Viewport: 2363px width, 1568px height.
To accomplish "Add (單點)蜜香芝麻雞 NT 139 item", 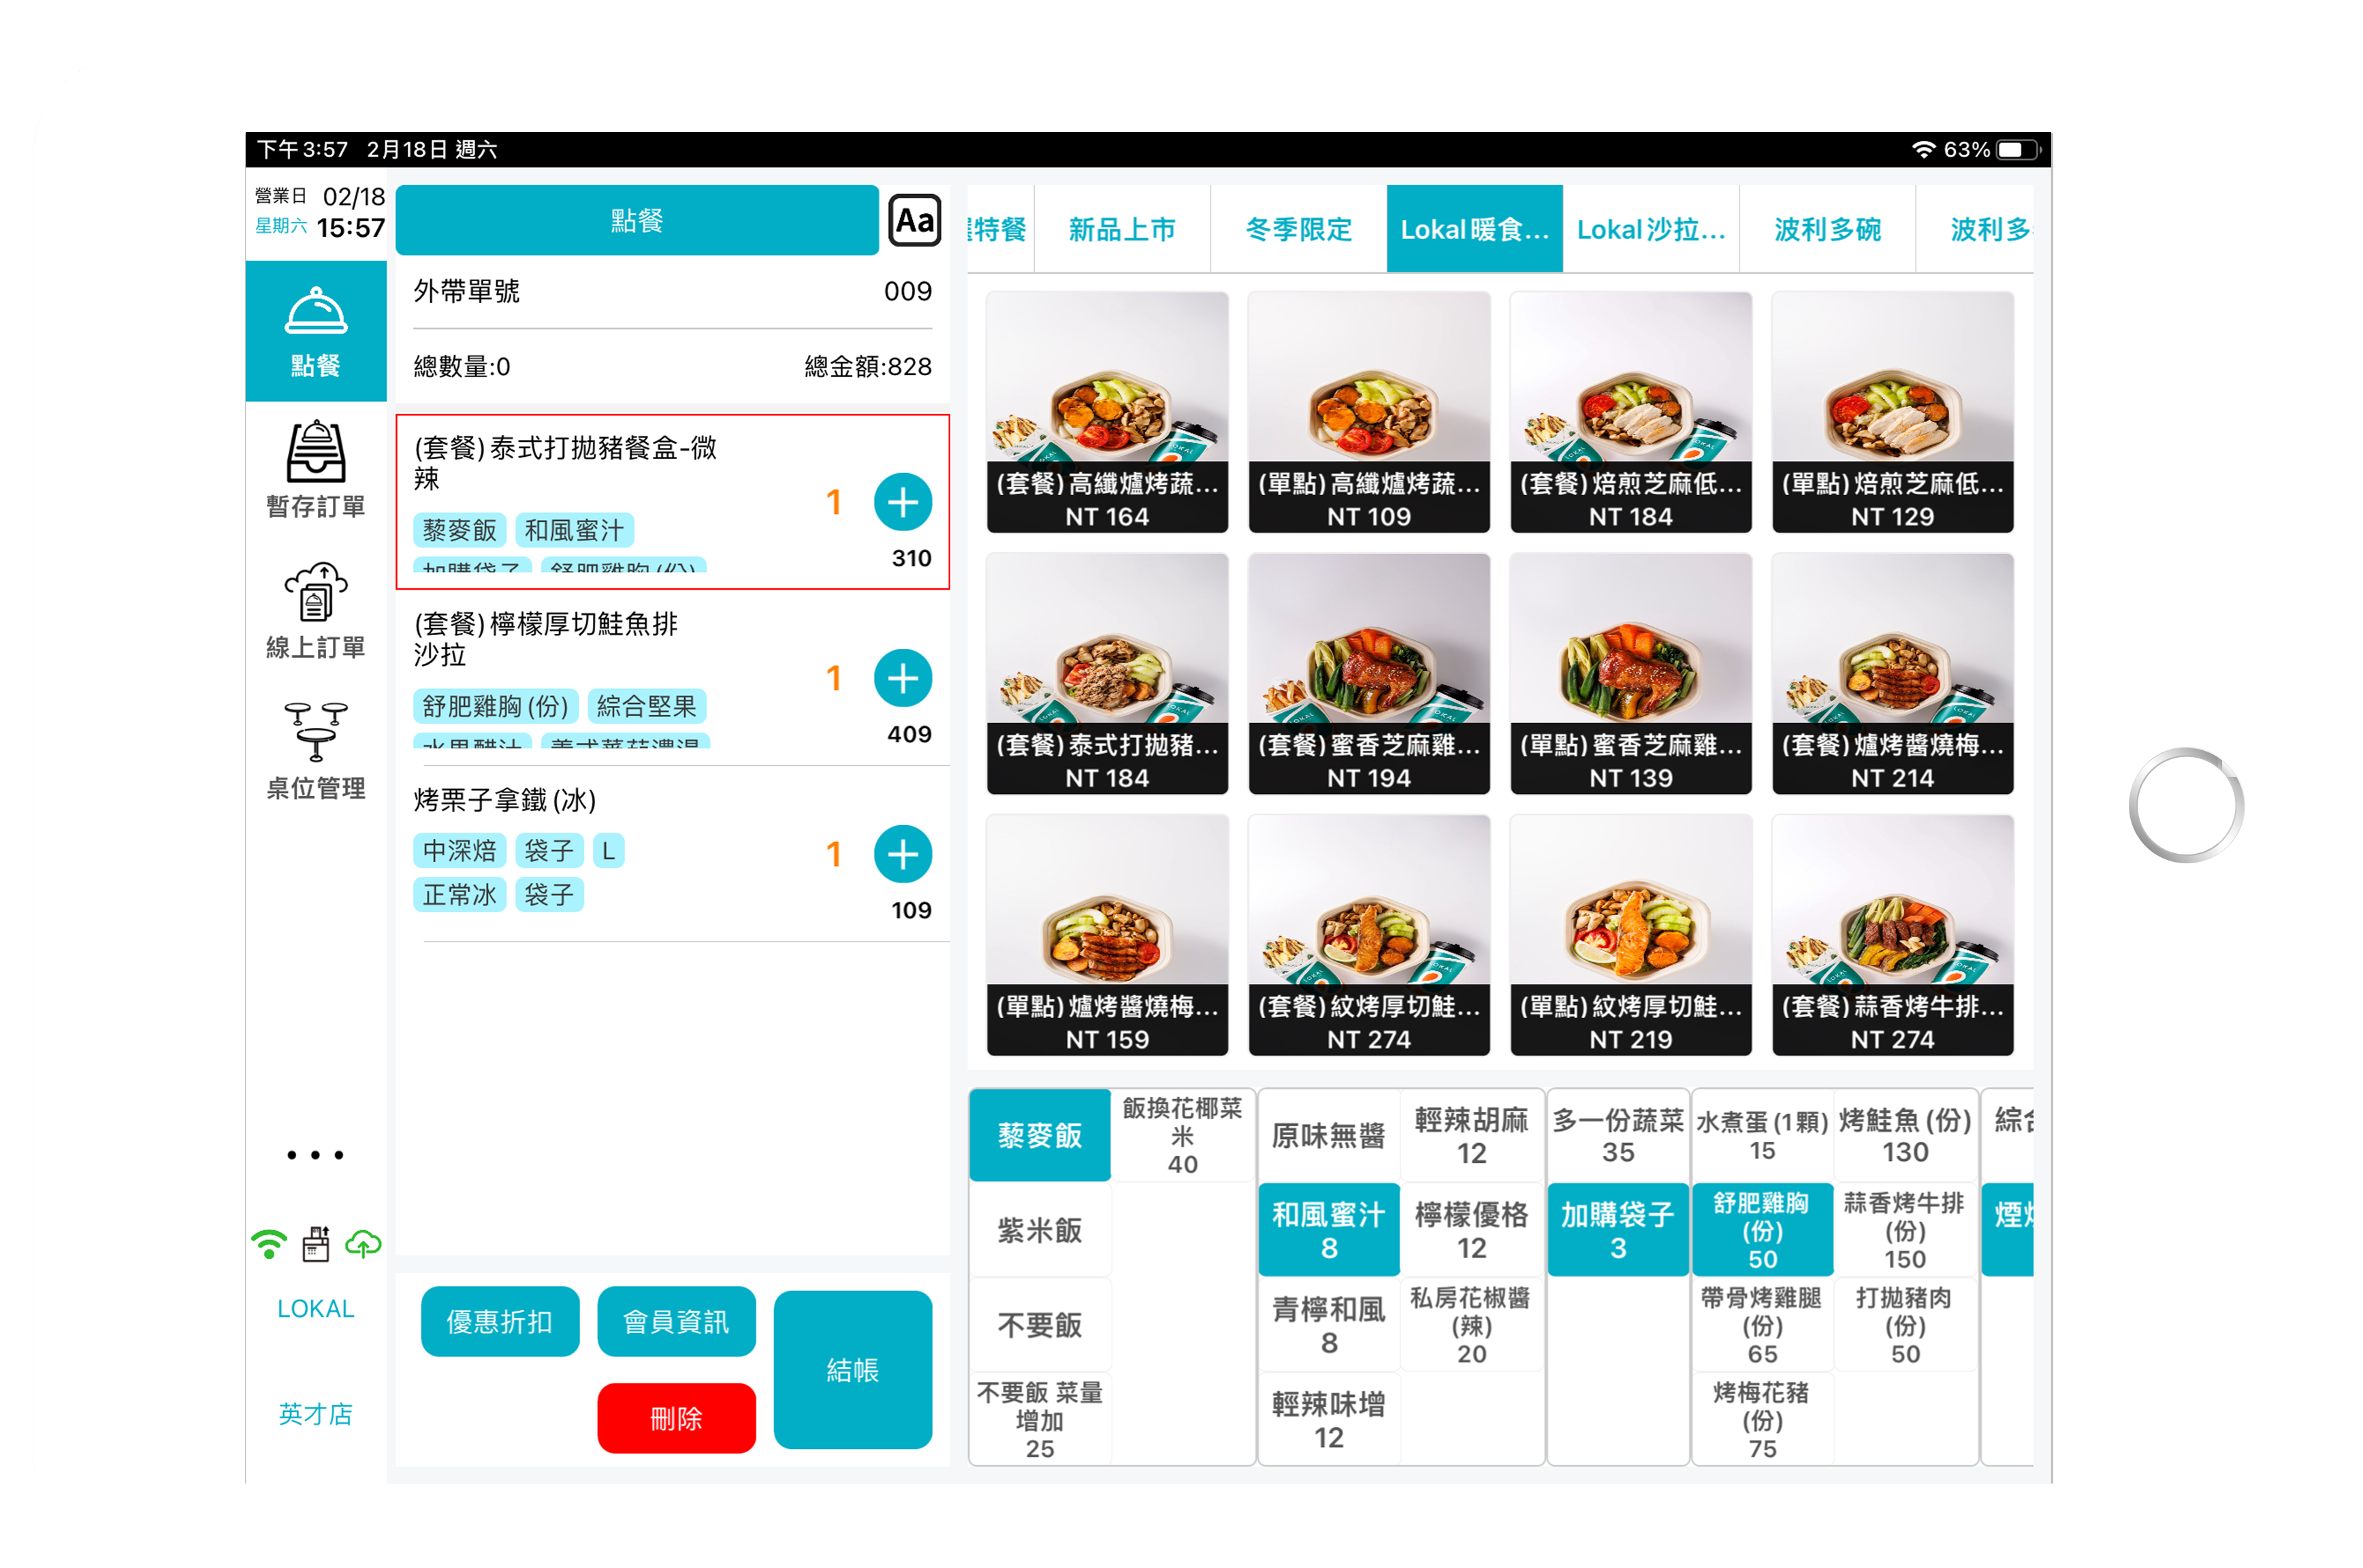I will [x=1631, y=673].
